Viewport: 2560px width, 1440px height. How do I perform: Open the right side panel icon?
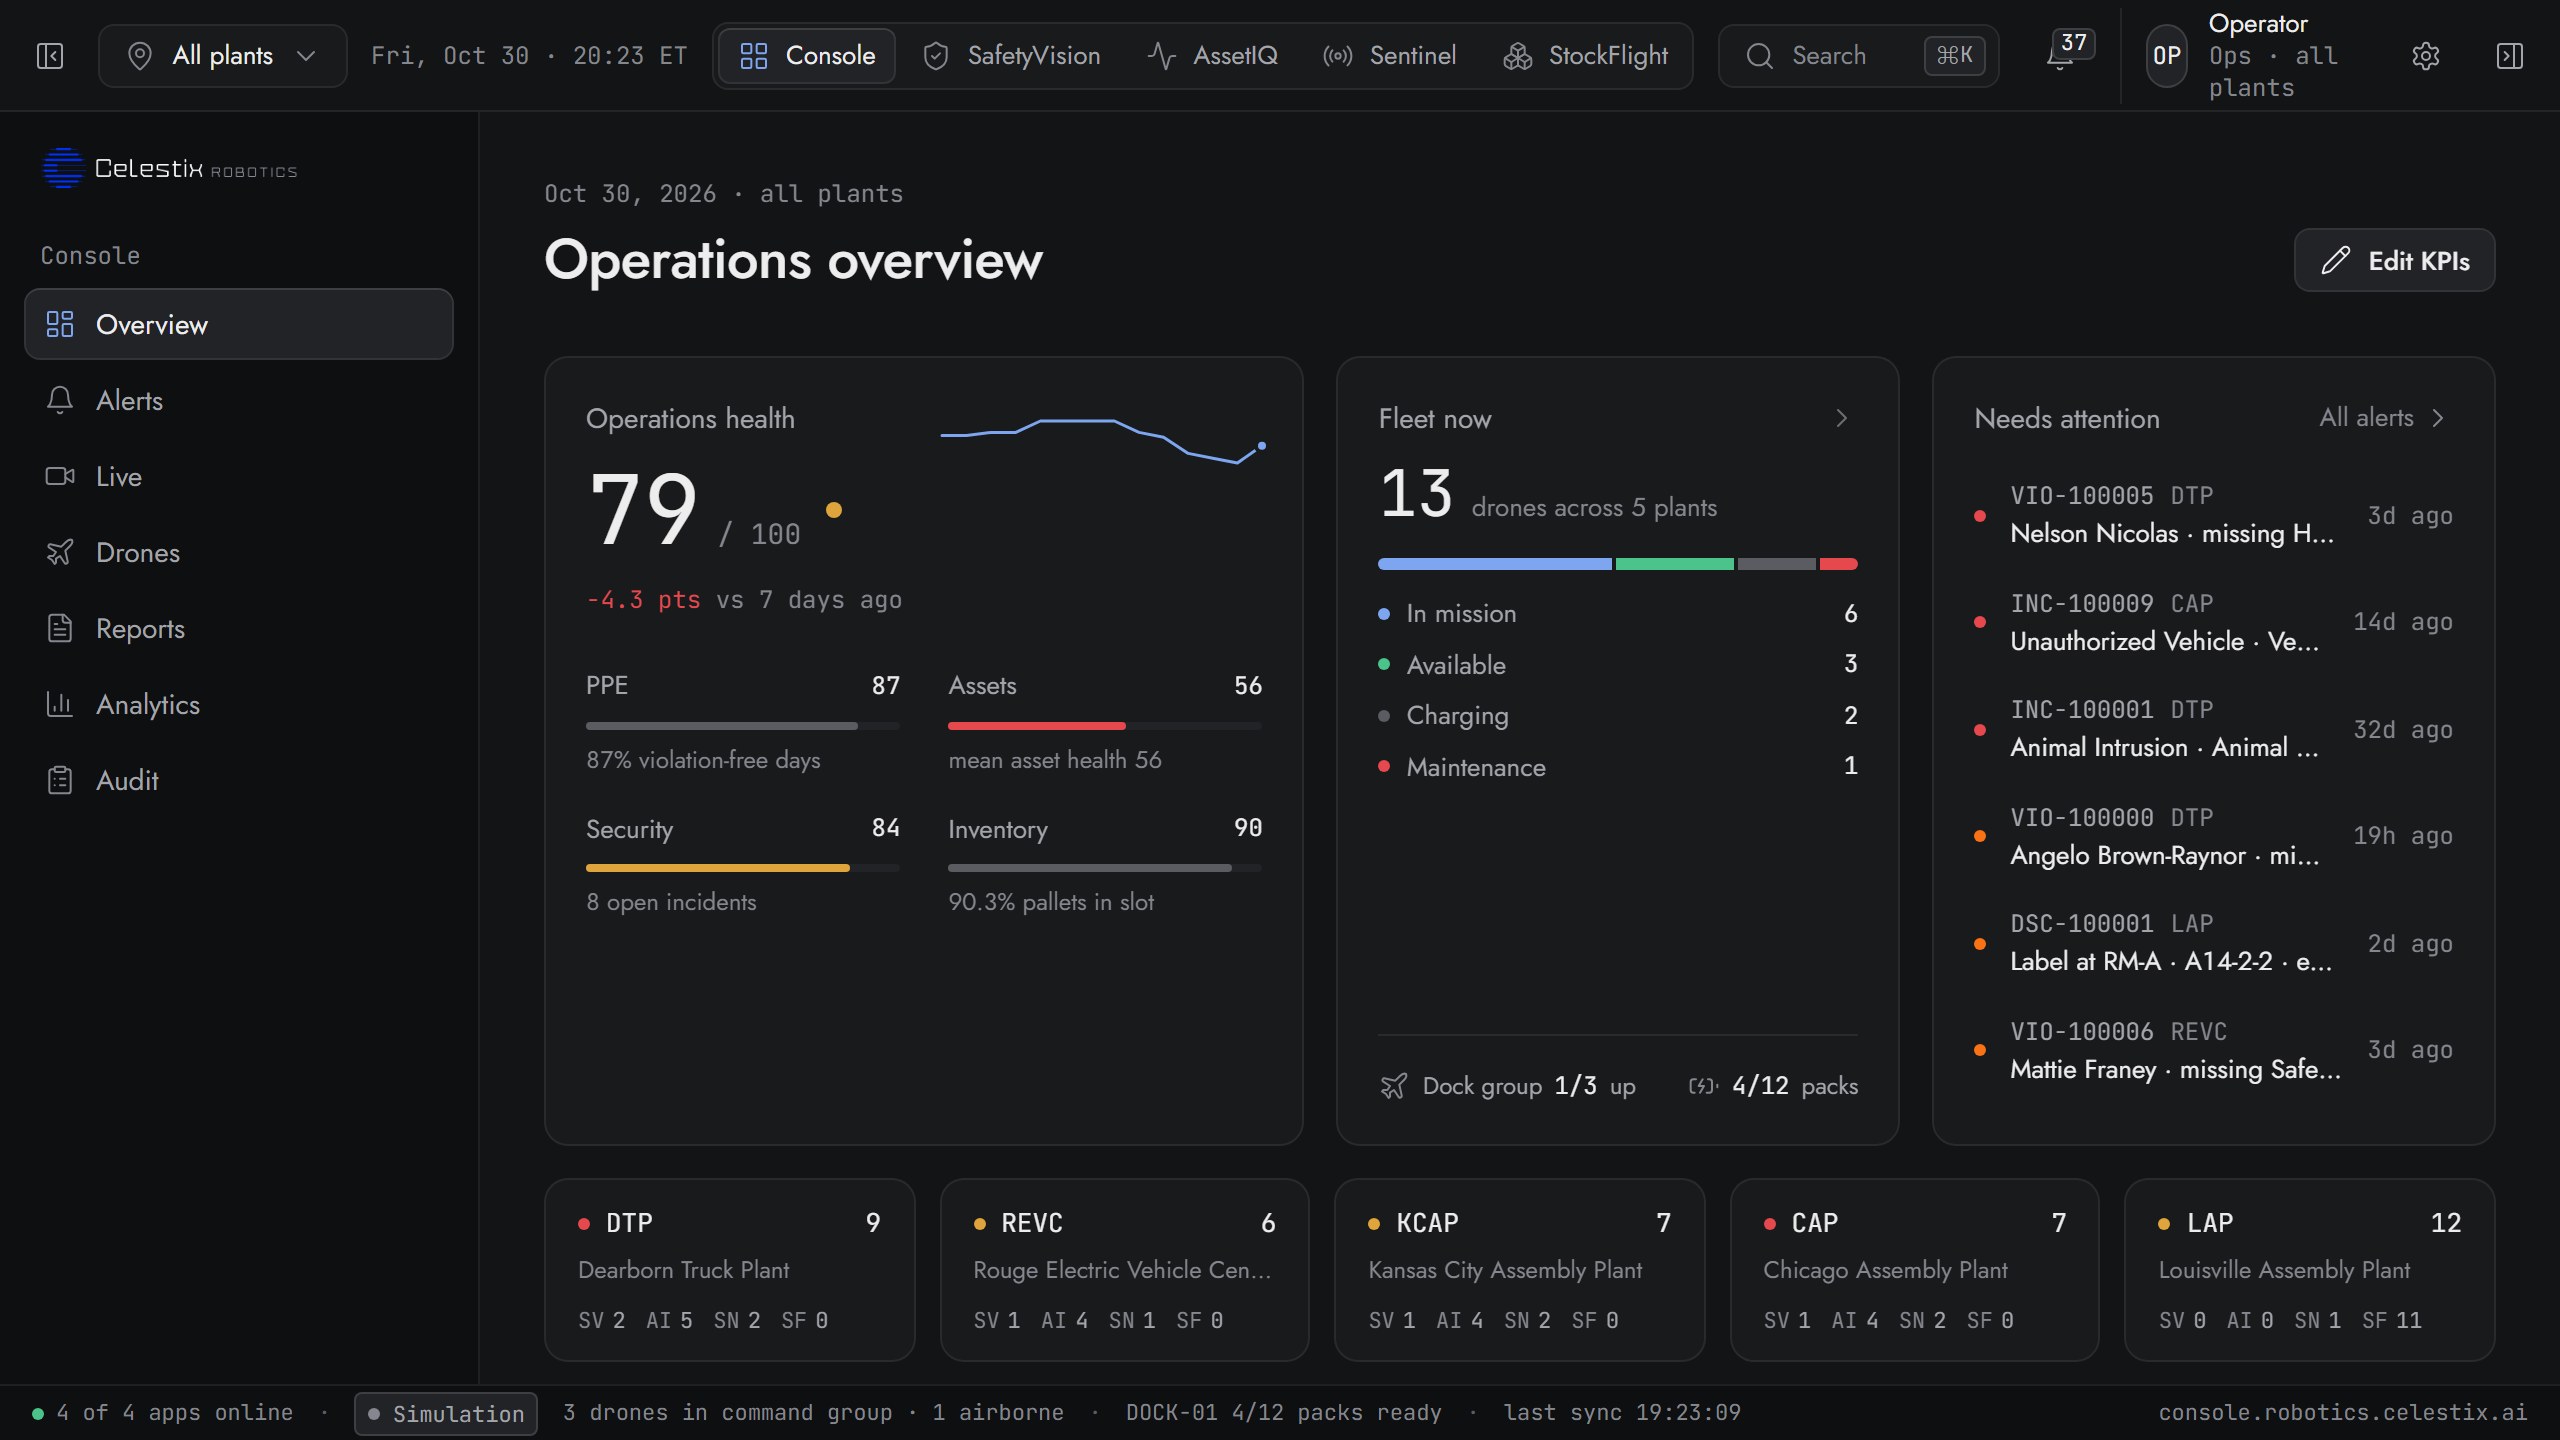2509,56
